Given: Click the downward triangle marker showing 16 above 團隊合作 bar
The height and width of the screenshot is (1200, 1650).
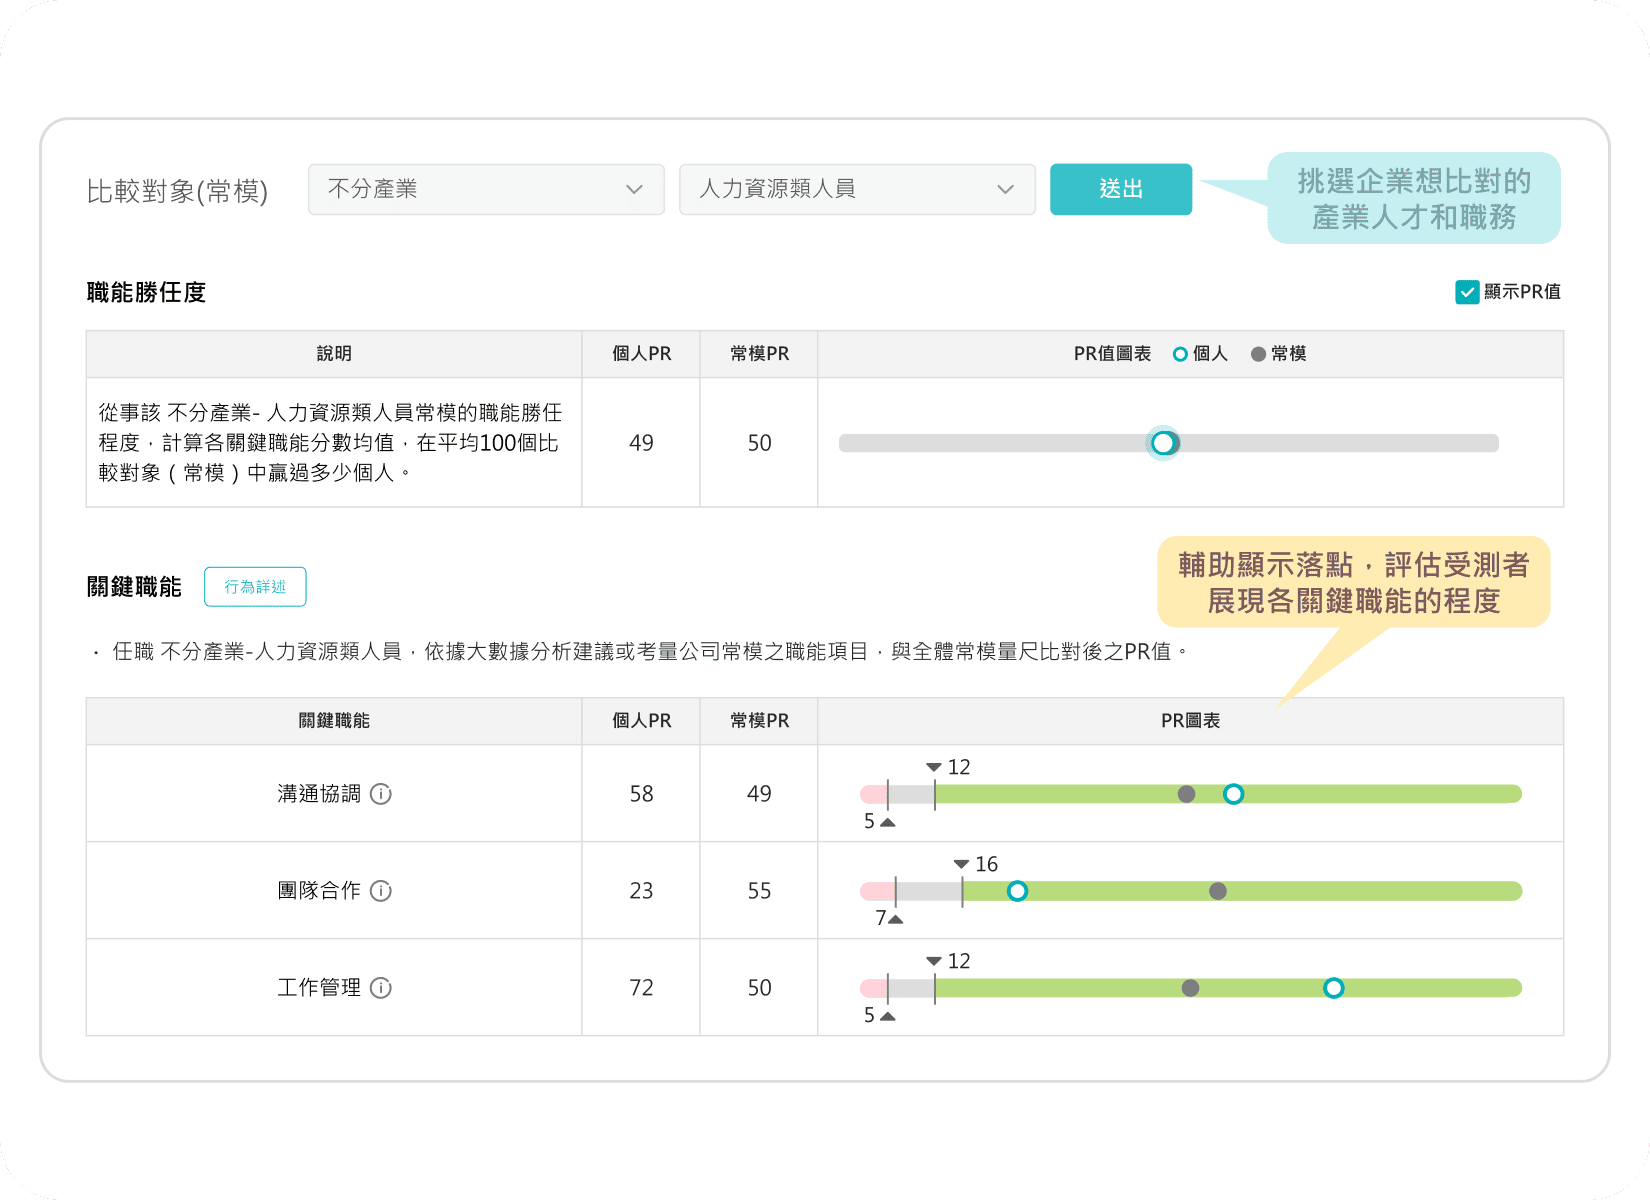Looking at the screenshot, I should tap(962, 863).
